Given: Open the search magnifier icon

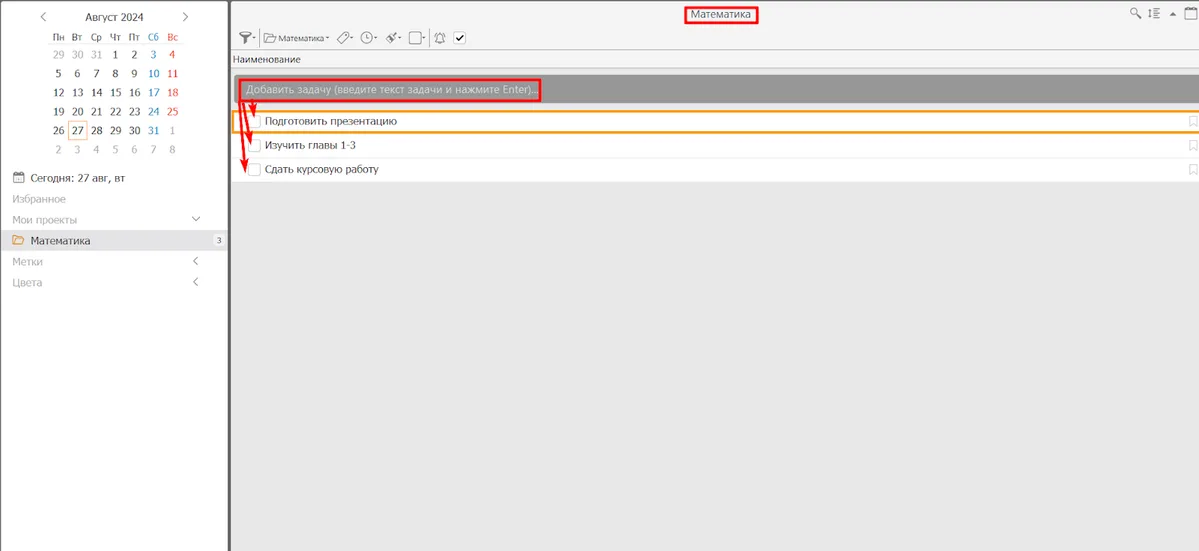Looking at the screenshot, I should click(1135, 13).
